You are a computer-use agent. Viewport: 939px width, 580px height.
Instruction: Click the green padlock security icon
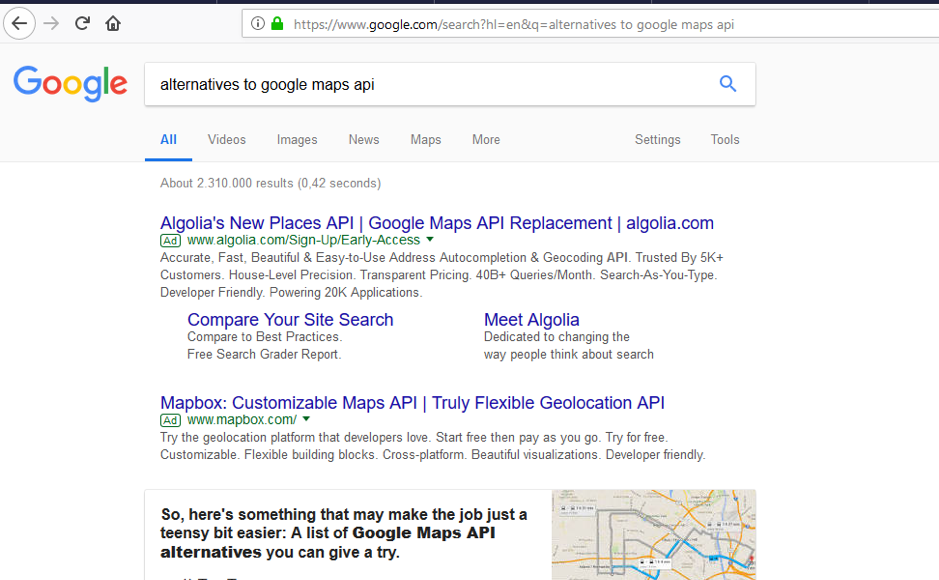277,24
